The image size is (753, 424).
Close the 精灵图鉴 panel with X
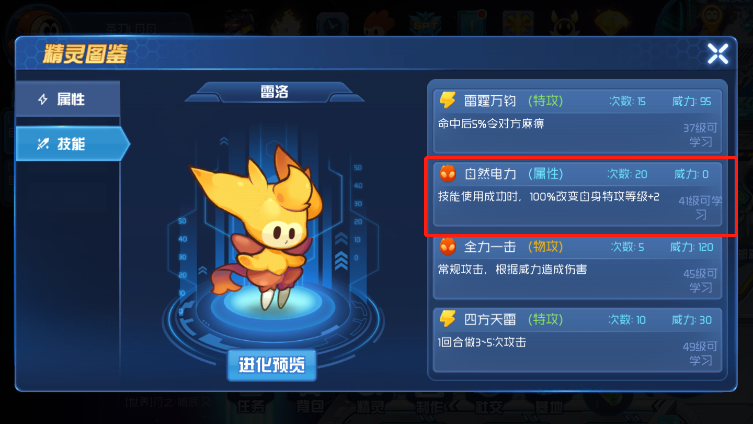[x=717, y=53]
